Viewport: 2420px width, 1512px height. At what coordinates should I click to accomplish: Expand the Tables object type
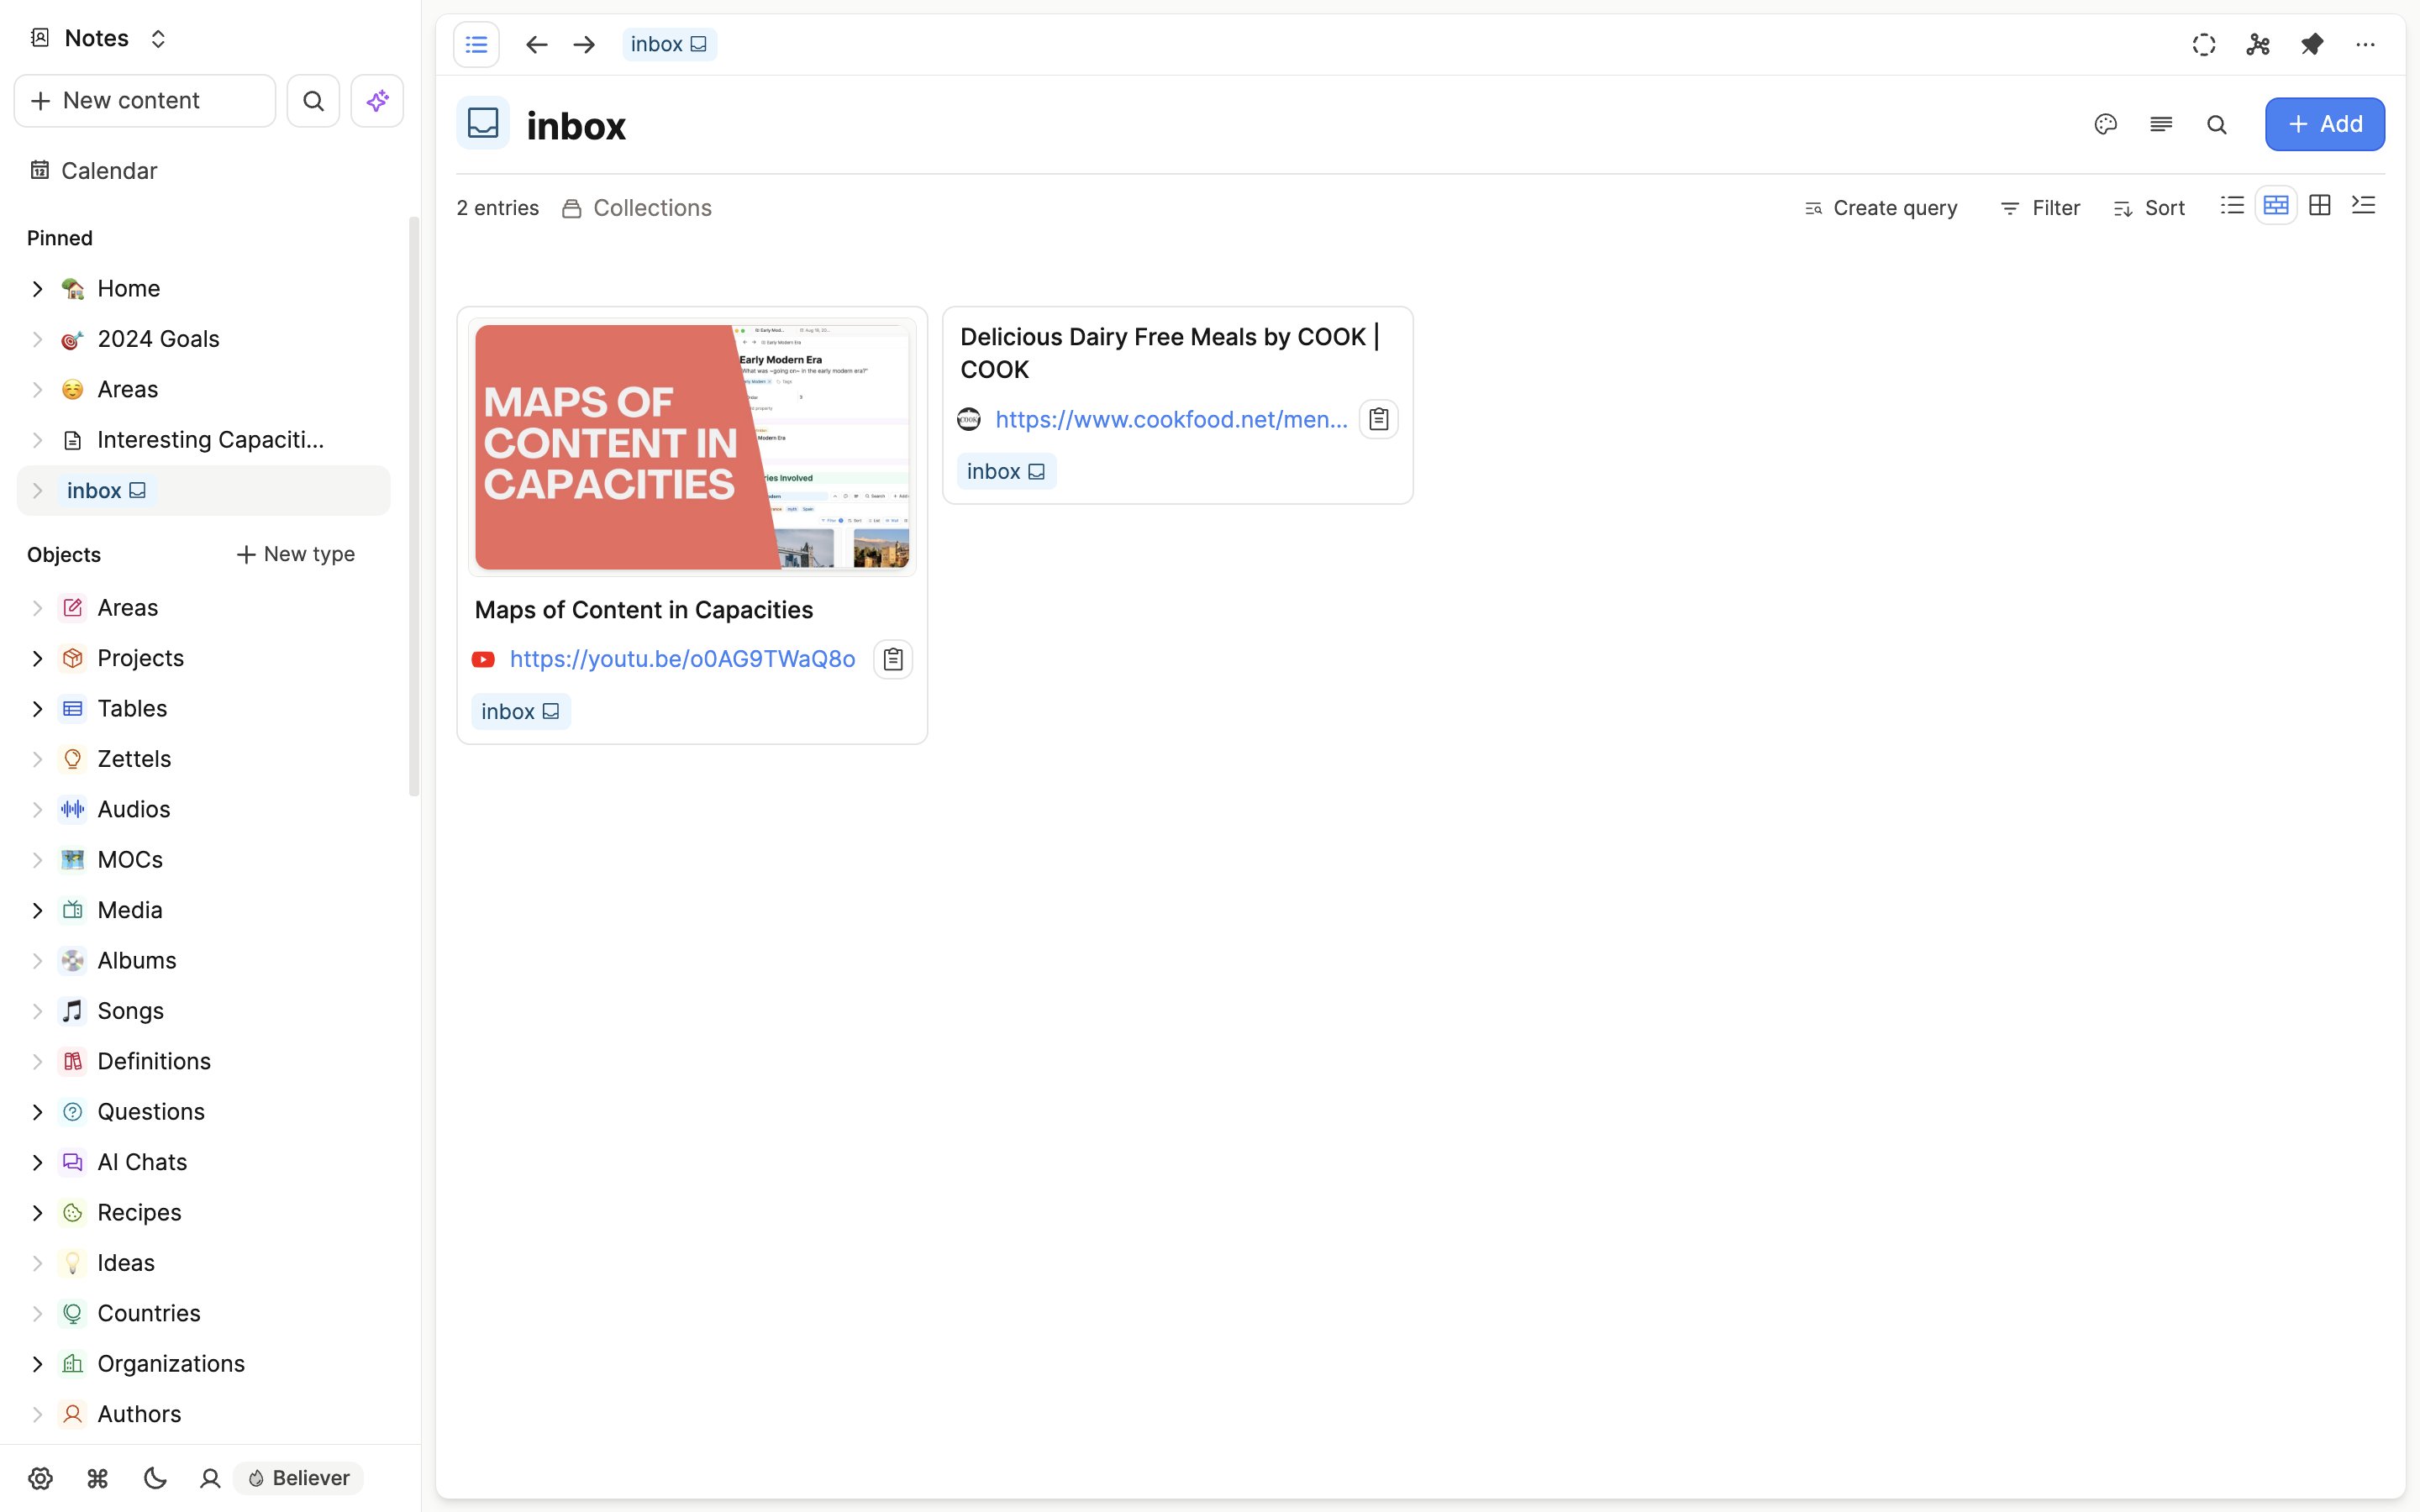click(37, 709)
